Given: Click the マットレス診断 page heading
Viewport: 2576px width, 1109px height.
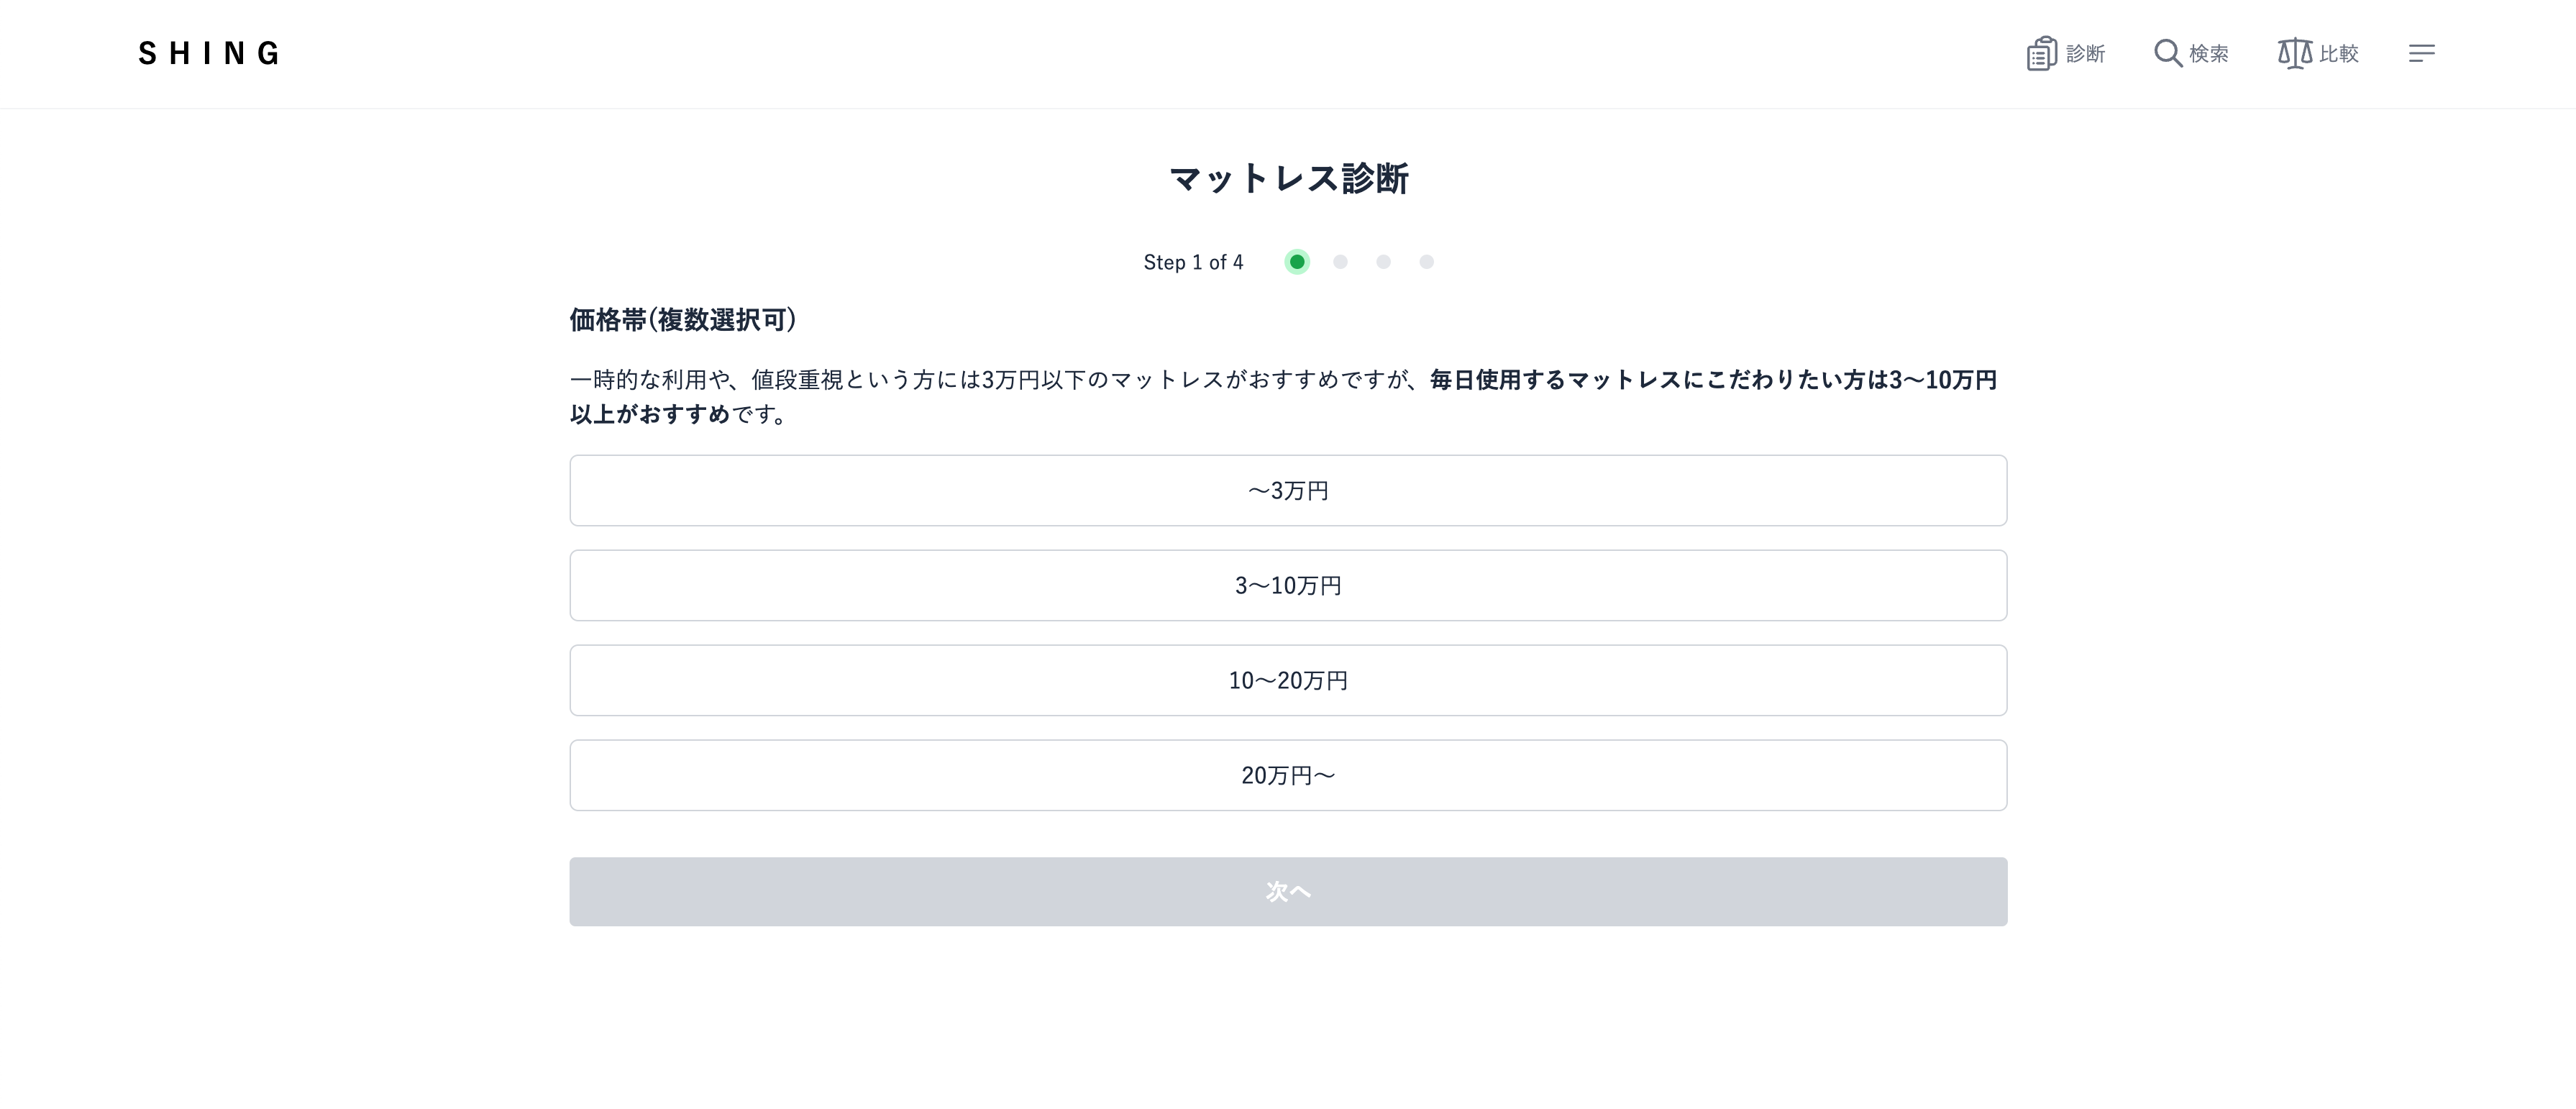Looking at the screenshot, I should [x=1288, y=179].
